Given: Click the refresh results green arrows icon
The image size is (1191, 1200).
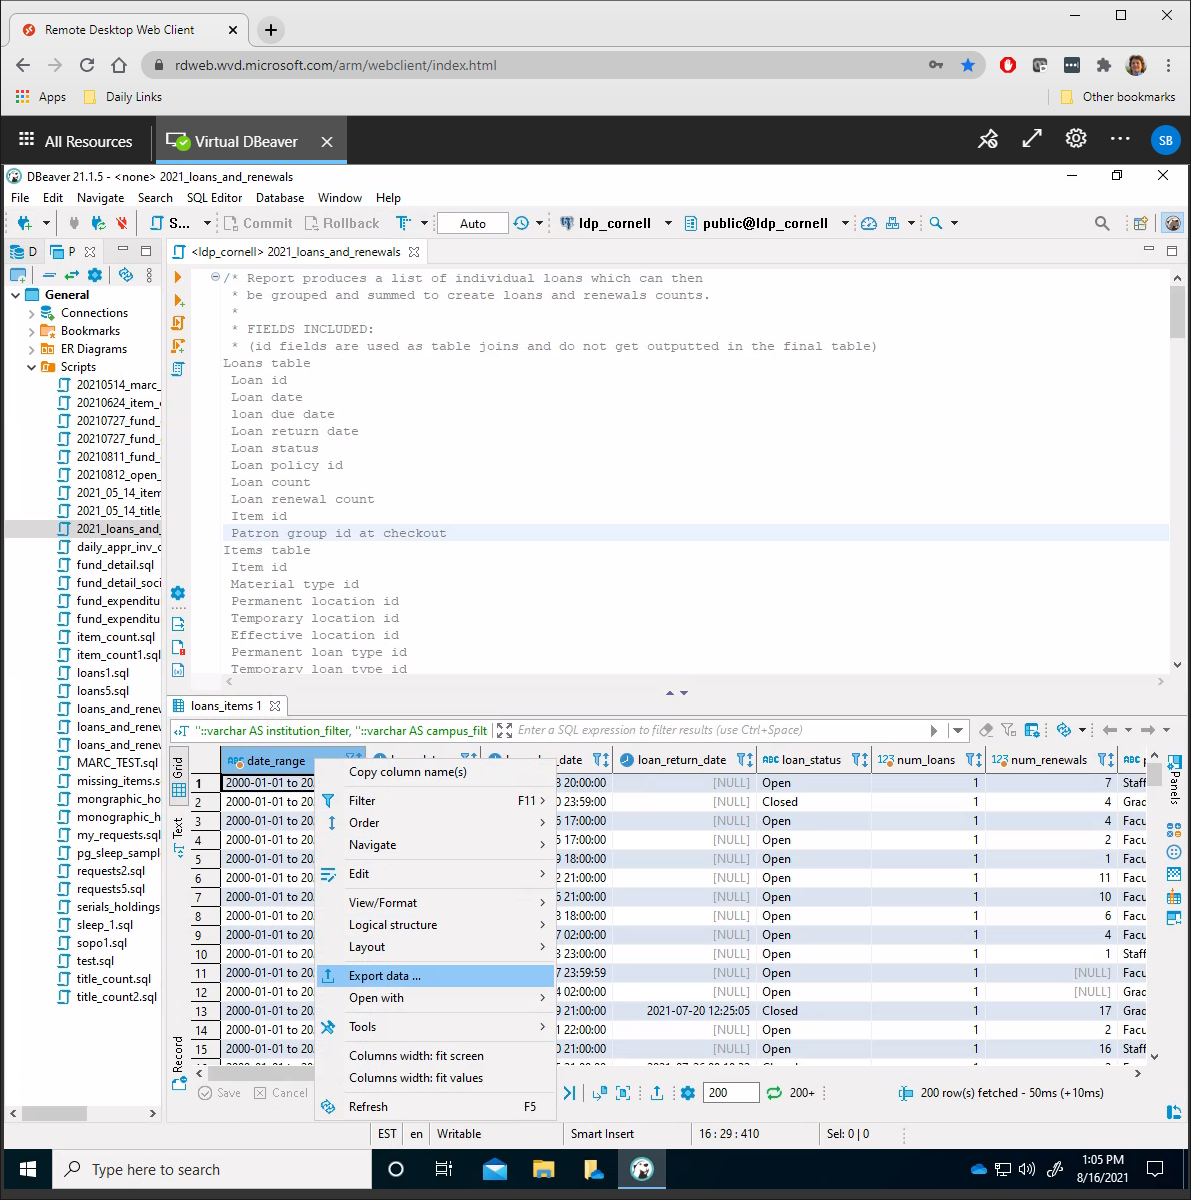Looking at the screenshot, I should [x=774, y=1093].
